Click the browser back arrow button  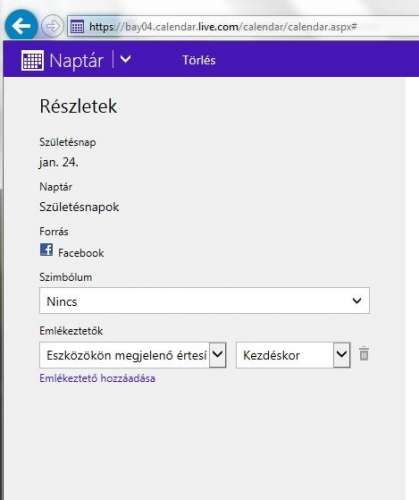click(x=21, y=26)
